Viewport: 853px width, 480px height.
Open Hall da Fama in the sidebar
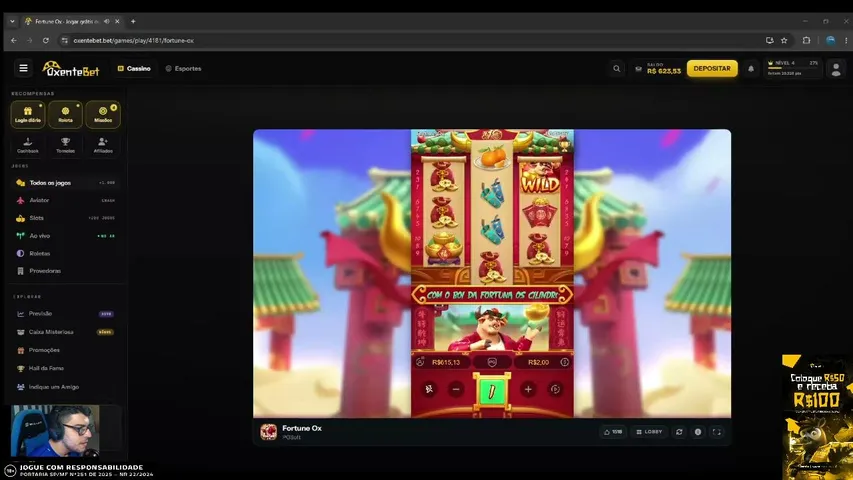pos(65,368)
